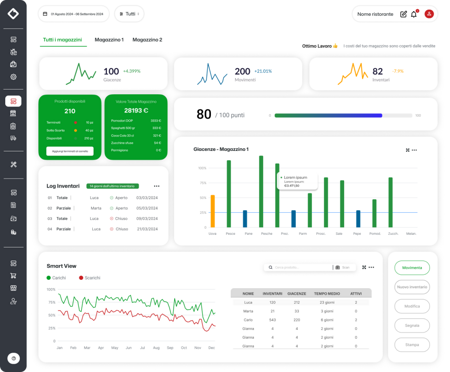Open the document sidebar icon
Screen dimensions: 450x372
tap(13, 205)
